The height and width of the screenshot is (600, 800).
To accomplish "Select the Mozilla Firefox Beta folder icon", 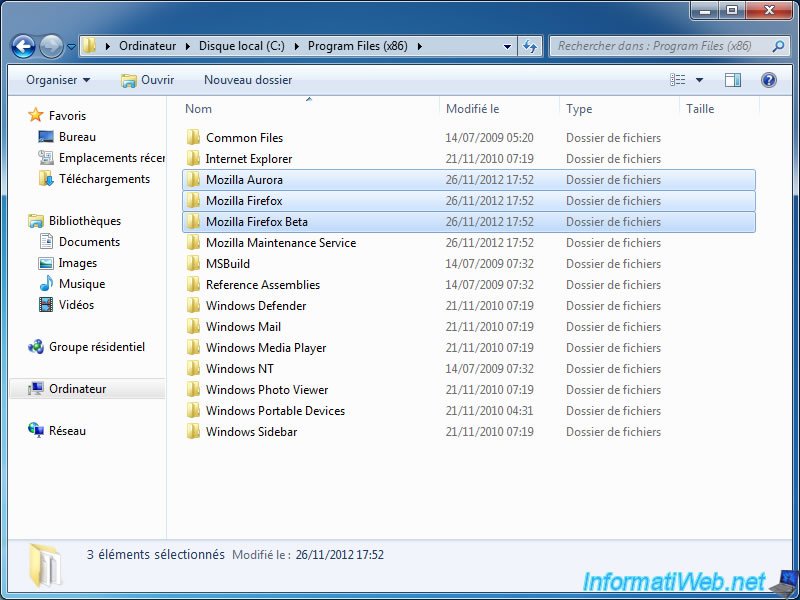I will coord(193,221).
